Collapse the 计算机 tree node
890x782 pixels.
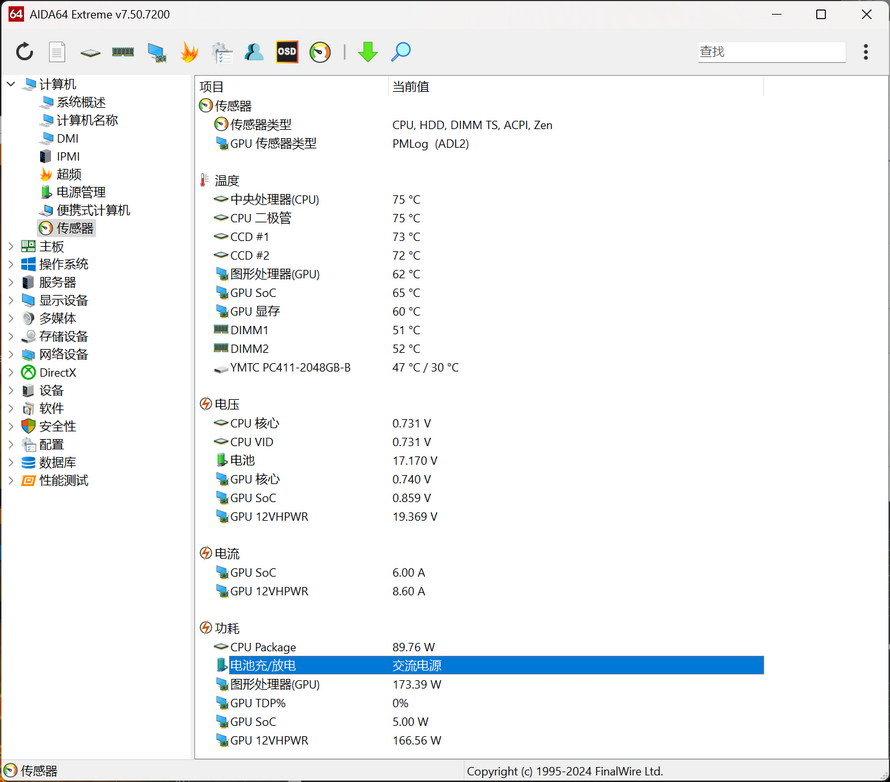point(11,85)
